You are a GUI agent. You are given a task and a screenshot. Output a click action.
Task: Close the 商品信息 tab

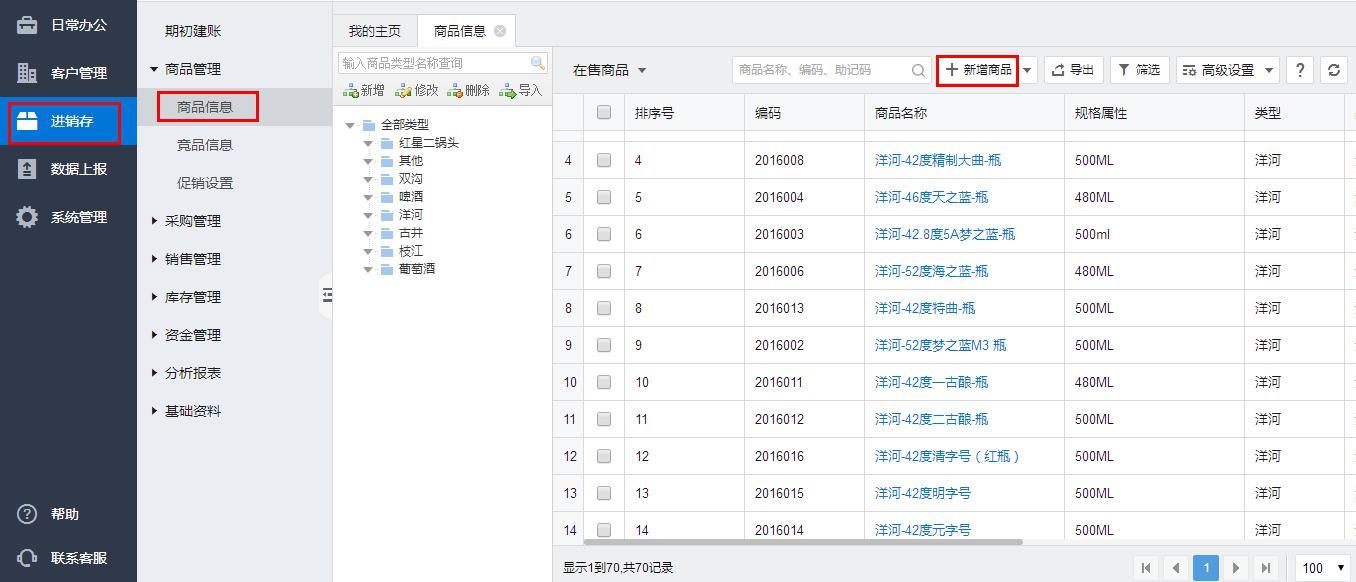point(500,31)
